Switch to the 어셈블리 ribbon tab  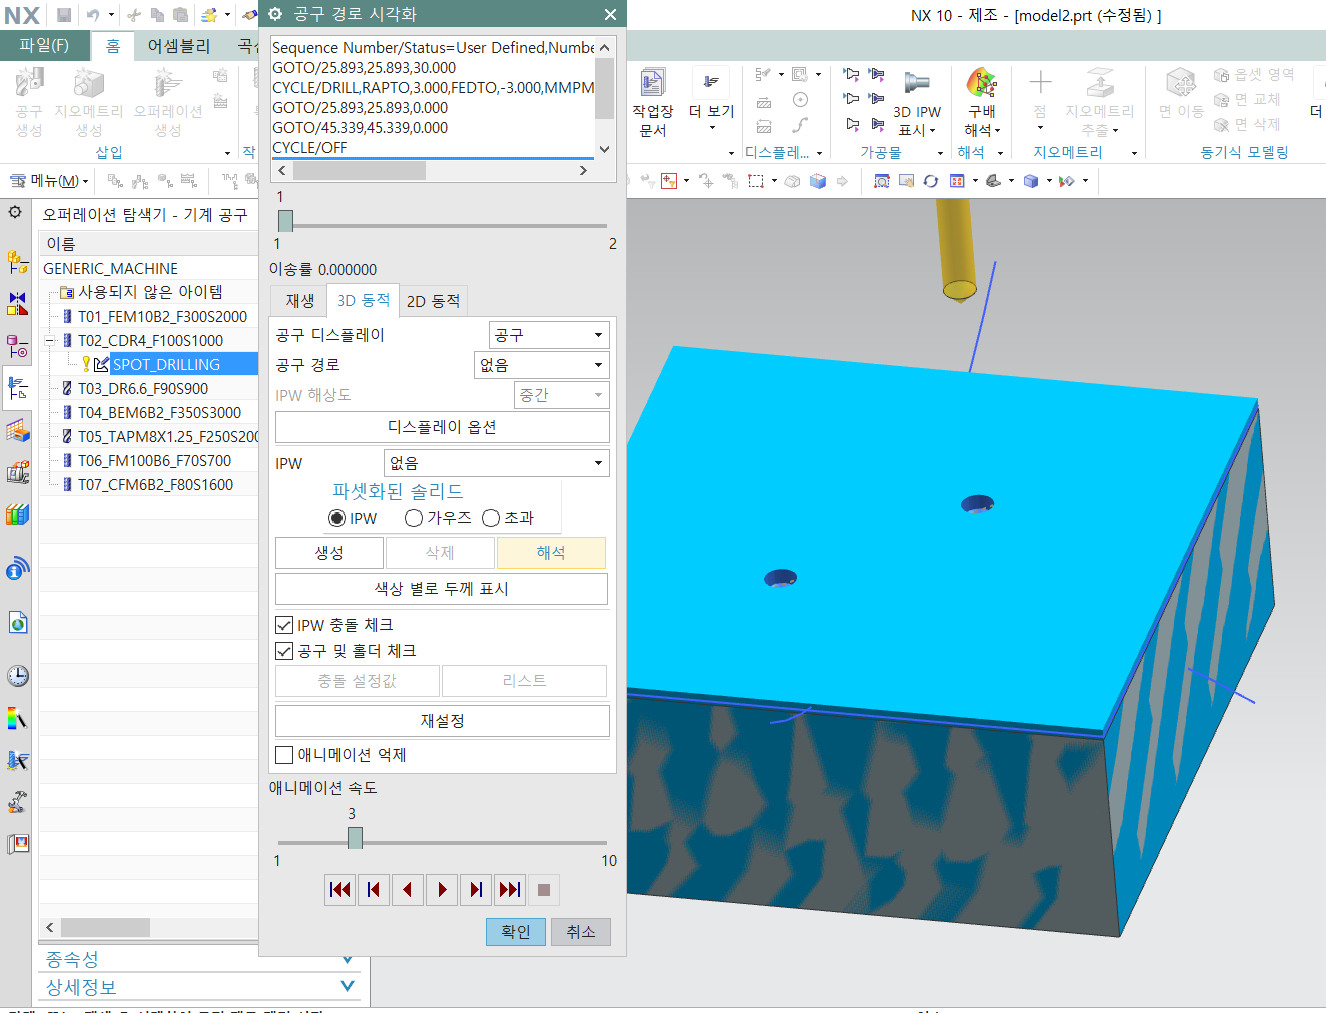[179, 45]
